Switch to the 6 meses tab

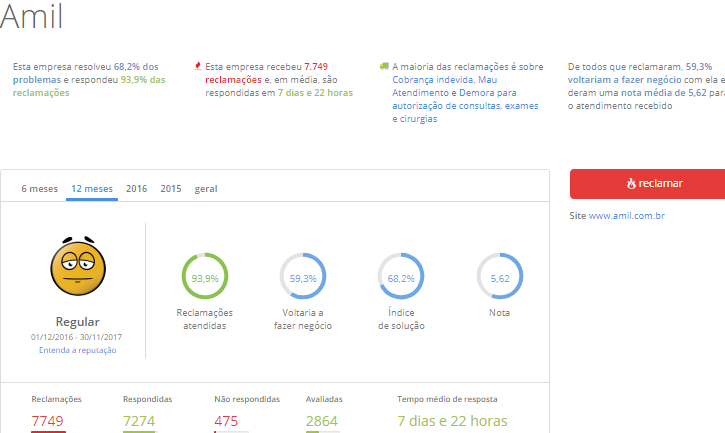pyautogui.click(x=39, y=189)
